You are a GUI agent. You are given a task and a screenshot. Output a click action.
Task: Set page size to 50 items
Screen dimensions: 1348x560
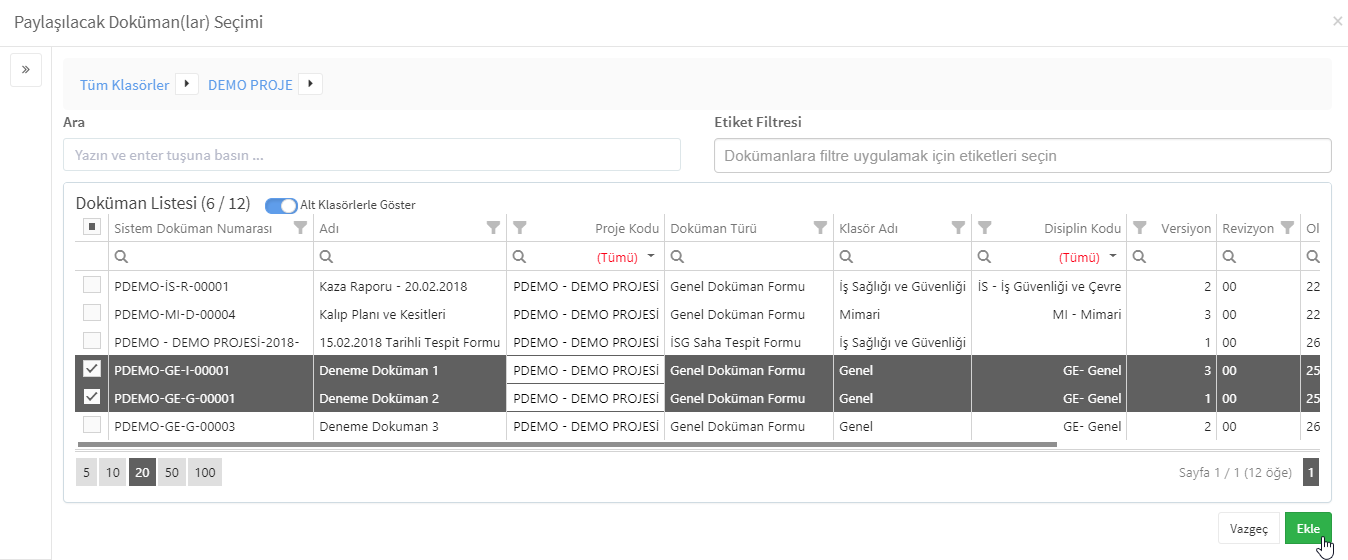(x=172, y=472)
